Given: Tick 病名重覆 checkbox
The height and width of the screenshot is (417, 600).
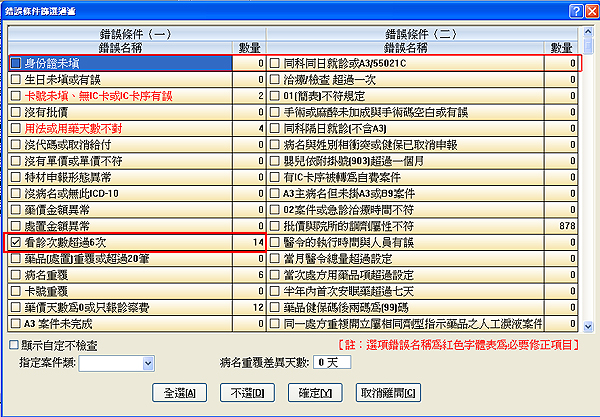Looking at the screenshot, I should pos(15,274).
